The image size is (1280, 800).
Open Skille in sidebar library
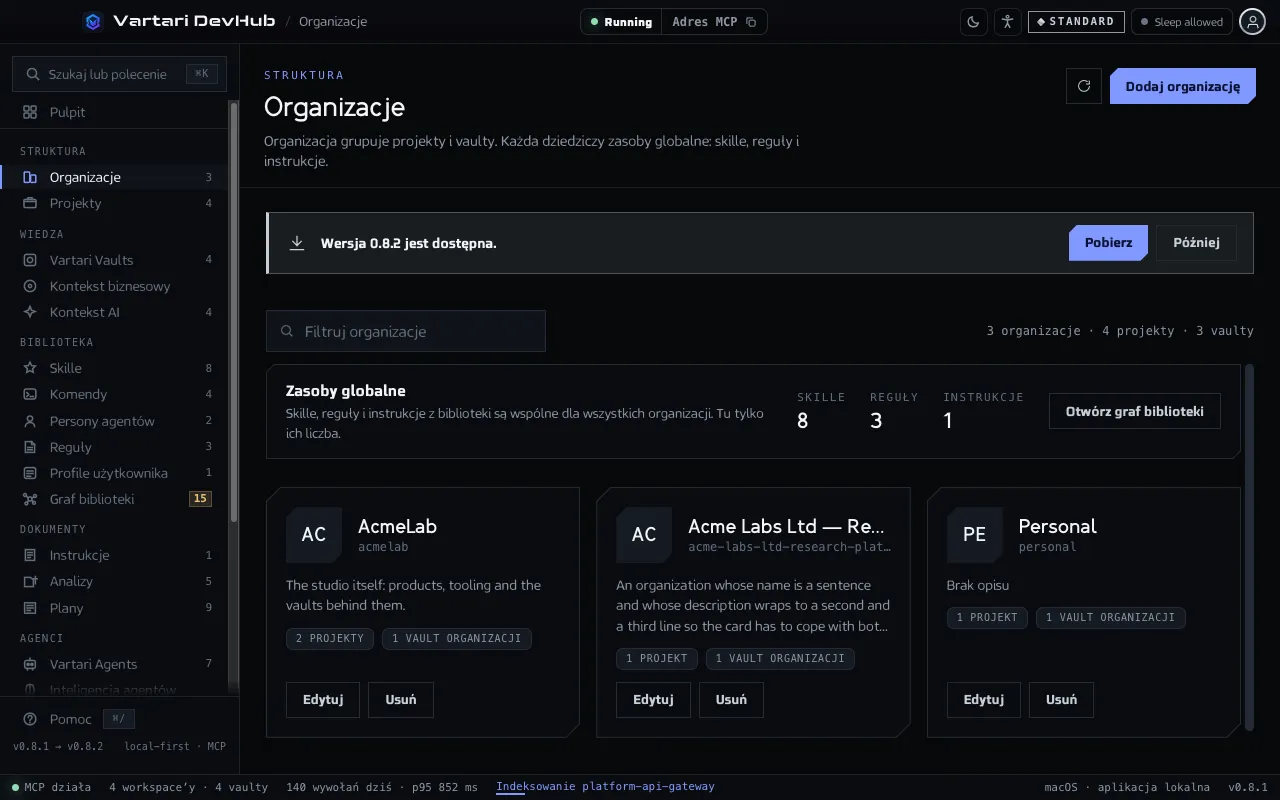tap(116, 368)
